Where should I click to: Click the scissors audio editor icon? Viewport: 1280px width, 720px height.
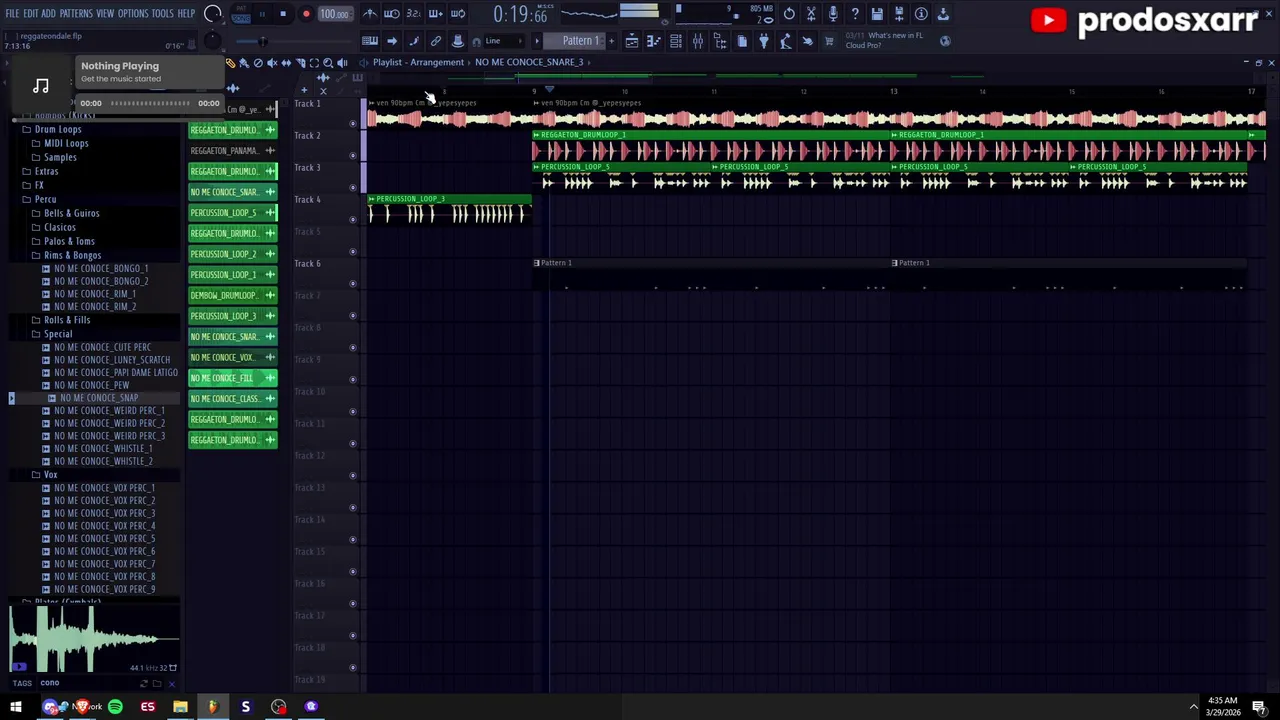(x=811, y=14)
